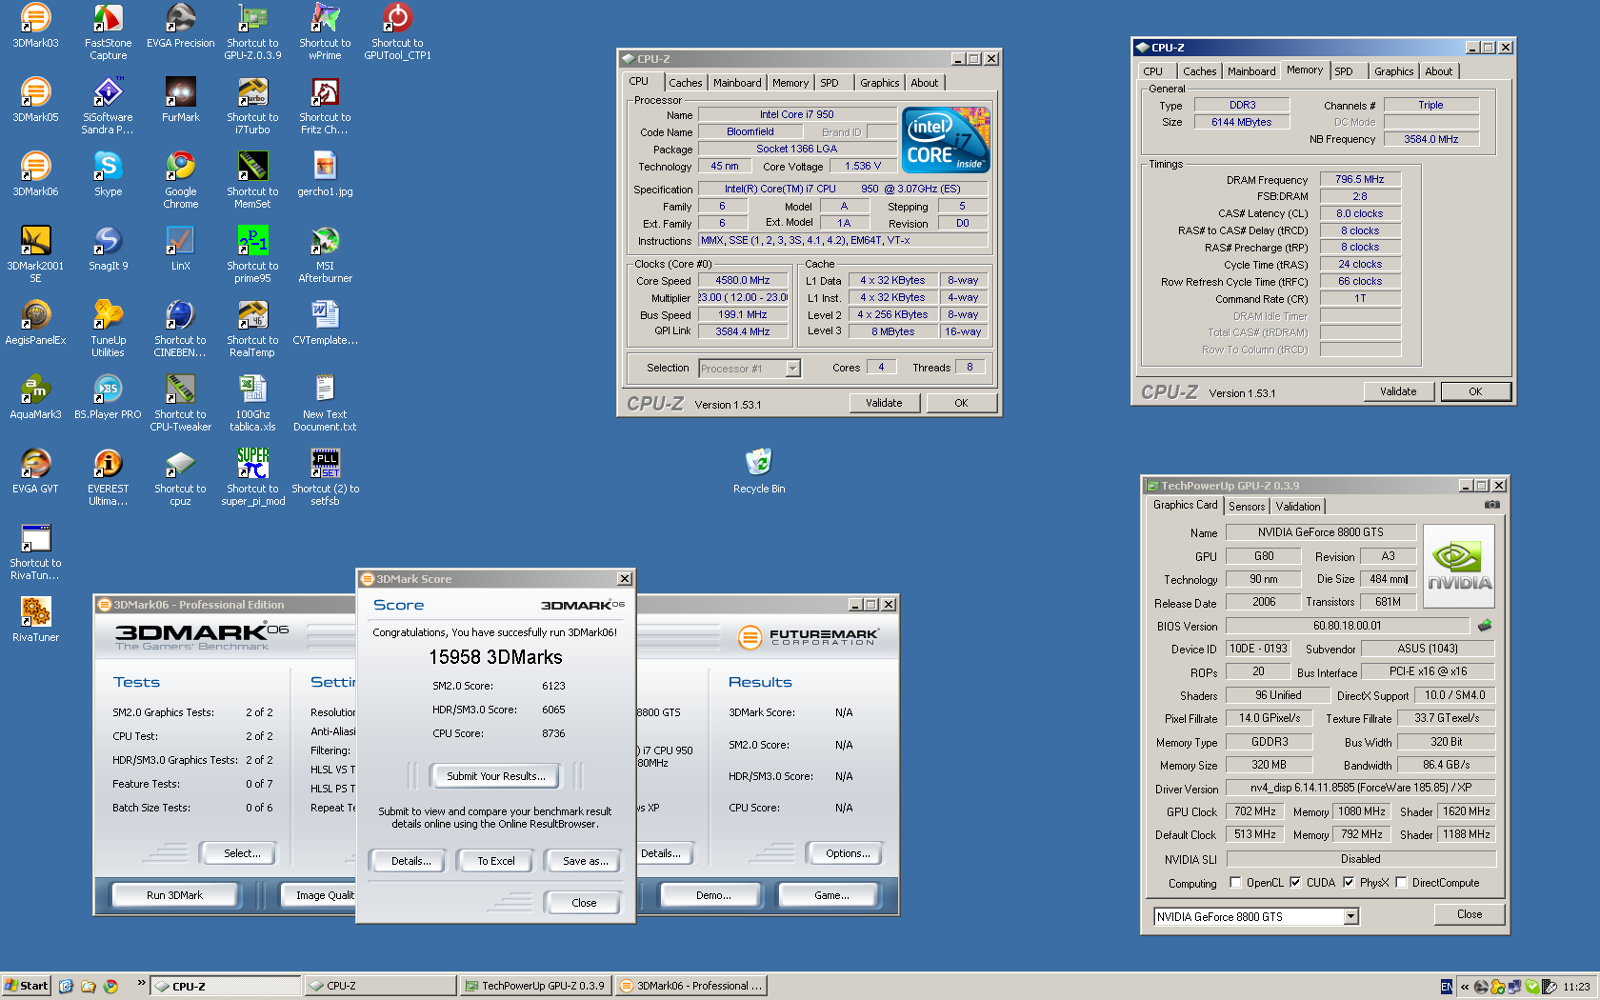Open the FurMark desktop icon
This screenshot has height=1000, width=1600.
tap(180, 101)
